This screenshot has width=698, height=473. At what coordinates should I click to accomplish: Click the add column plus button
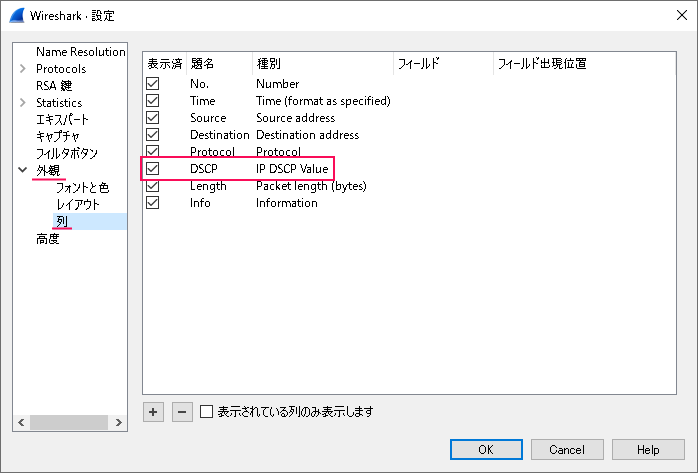pyautogui.click(x=153, y=412)
